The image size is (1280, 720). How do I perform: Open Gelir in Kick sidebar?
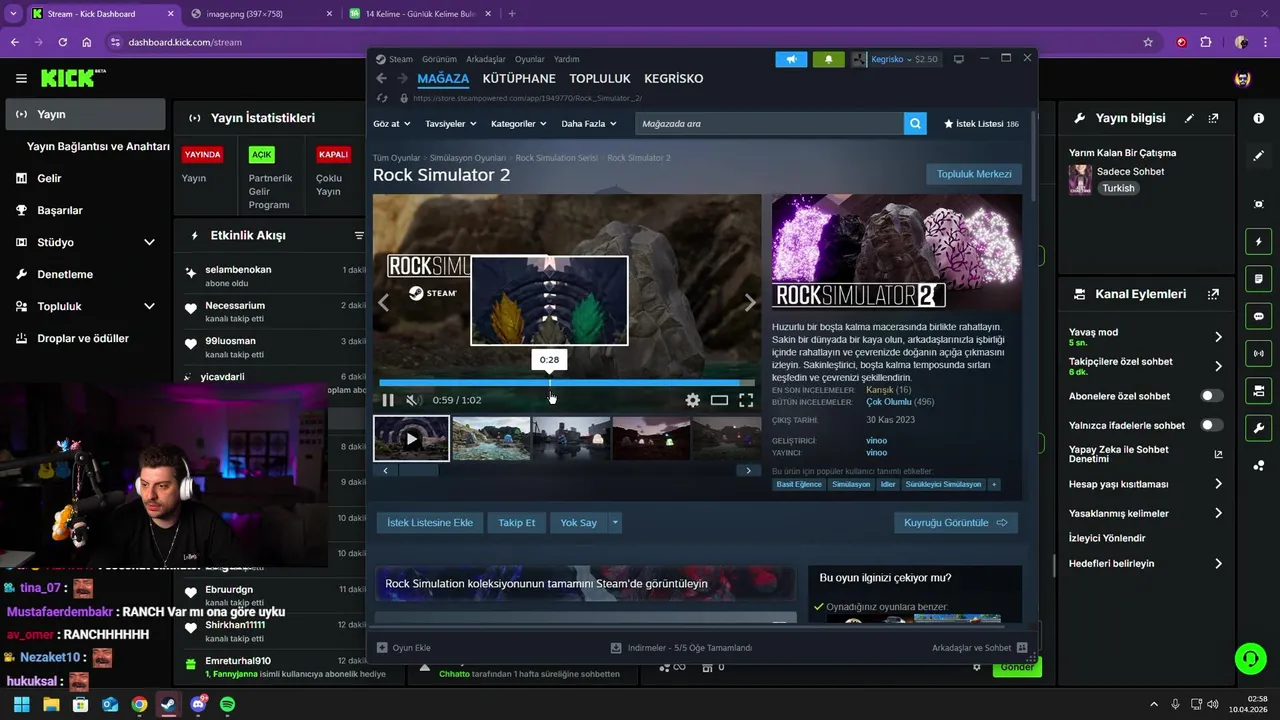(x=85, y=178)
